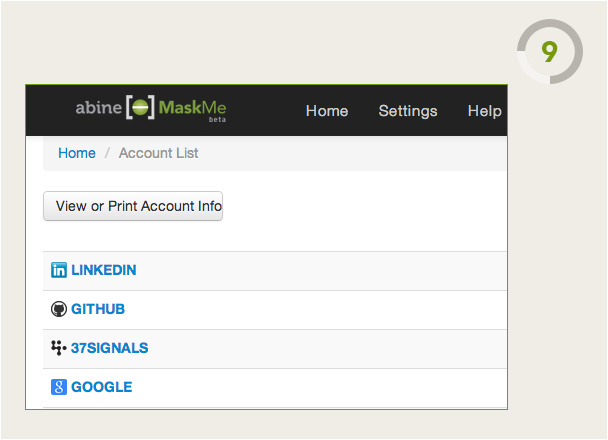The height and width of the screenshot is (440, 608).
Task: Click the LinkedIn logo icon
Action: click(59, 270)
